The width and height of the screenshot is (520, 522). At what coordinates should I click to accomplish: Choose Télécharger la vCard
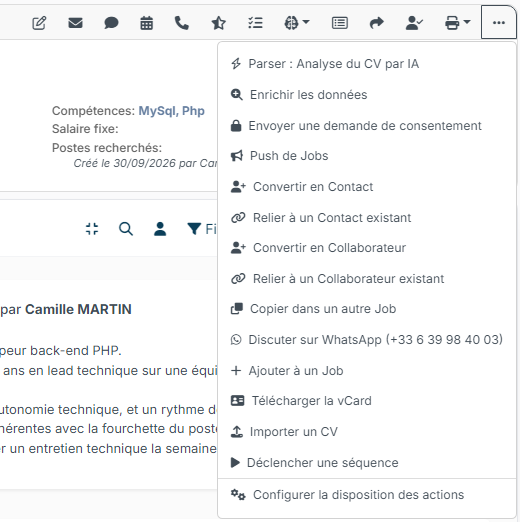(367, 401)
